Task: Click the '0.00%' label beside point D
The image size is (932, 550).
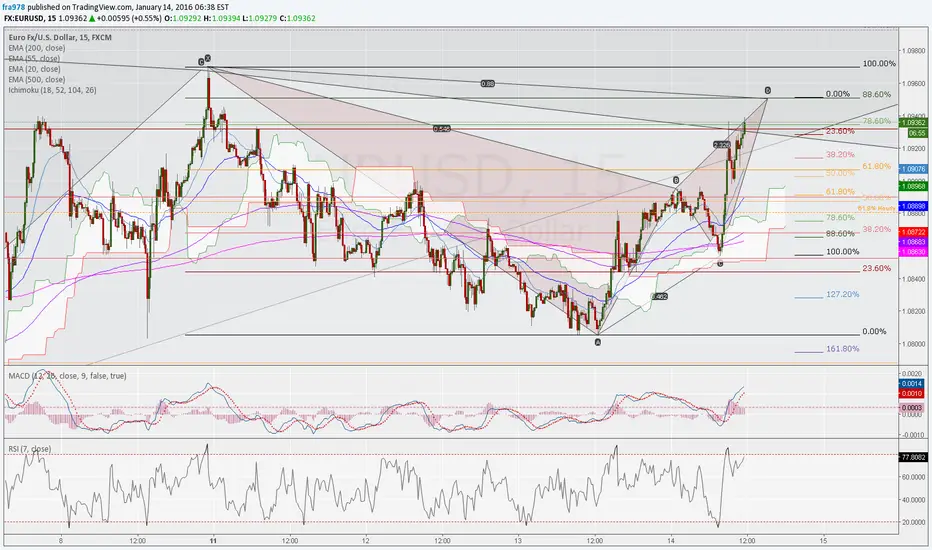Action: click(838, 94)
